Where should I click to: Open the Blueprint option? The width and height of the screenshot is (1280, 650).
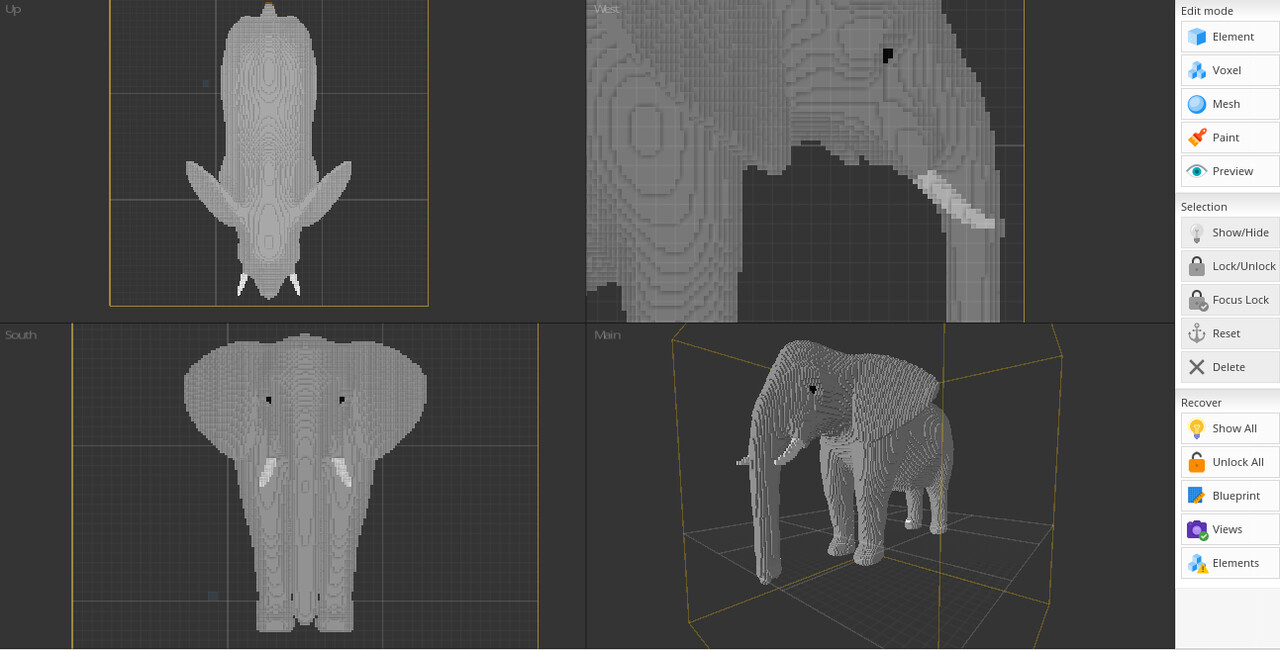(1229, 496)
